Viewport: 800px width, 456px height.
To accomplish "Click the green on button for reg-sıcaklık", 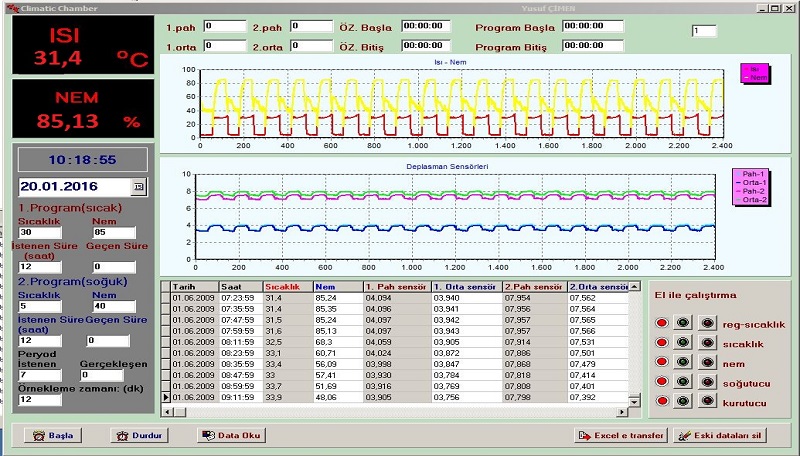I will pos(683,322).
